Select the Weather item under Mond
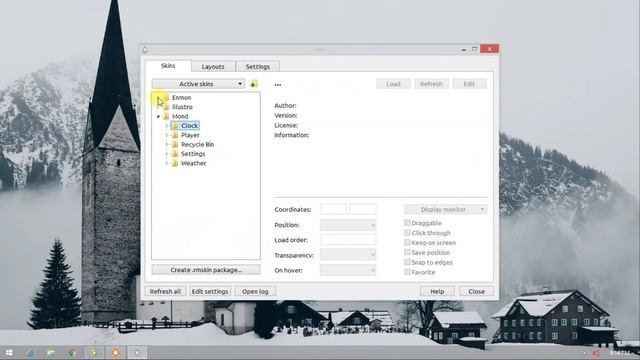The width and height of the screenshot is (640, 360). [x=193, y=163]
